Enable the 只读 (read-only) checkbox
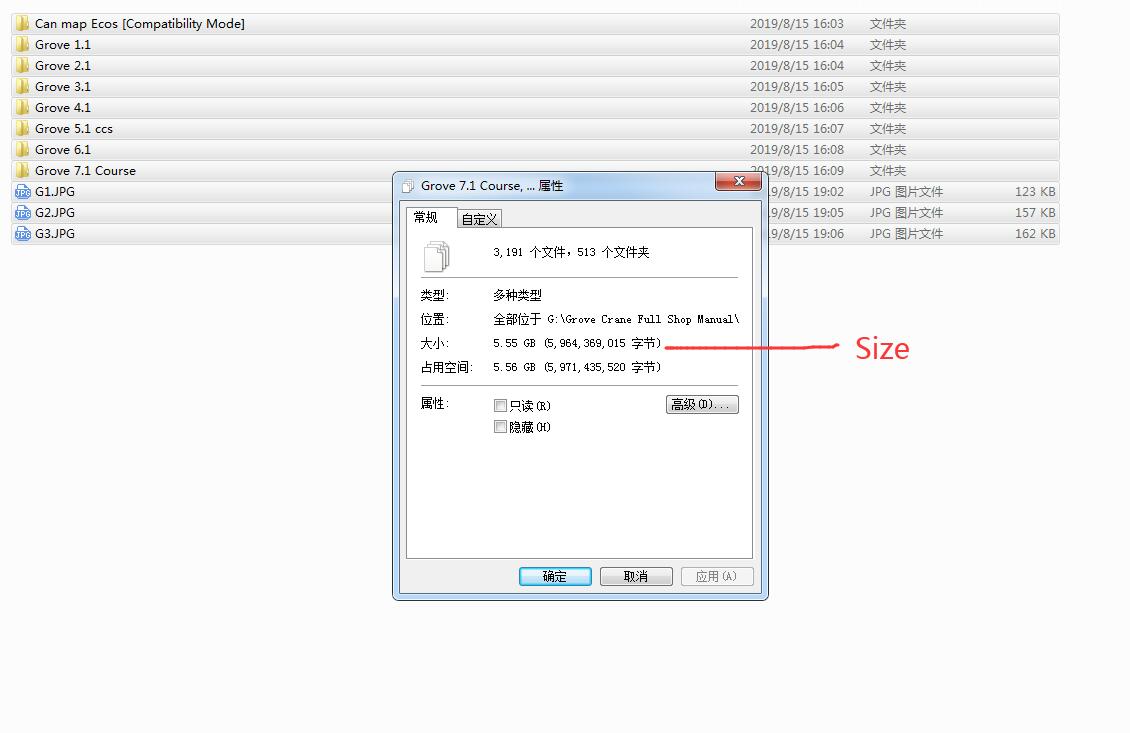Image resolution: width=1130 pixels, height=733 pixels. [x=501, y=406]
